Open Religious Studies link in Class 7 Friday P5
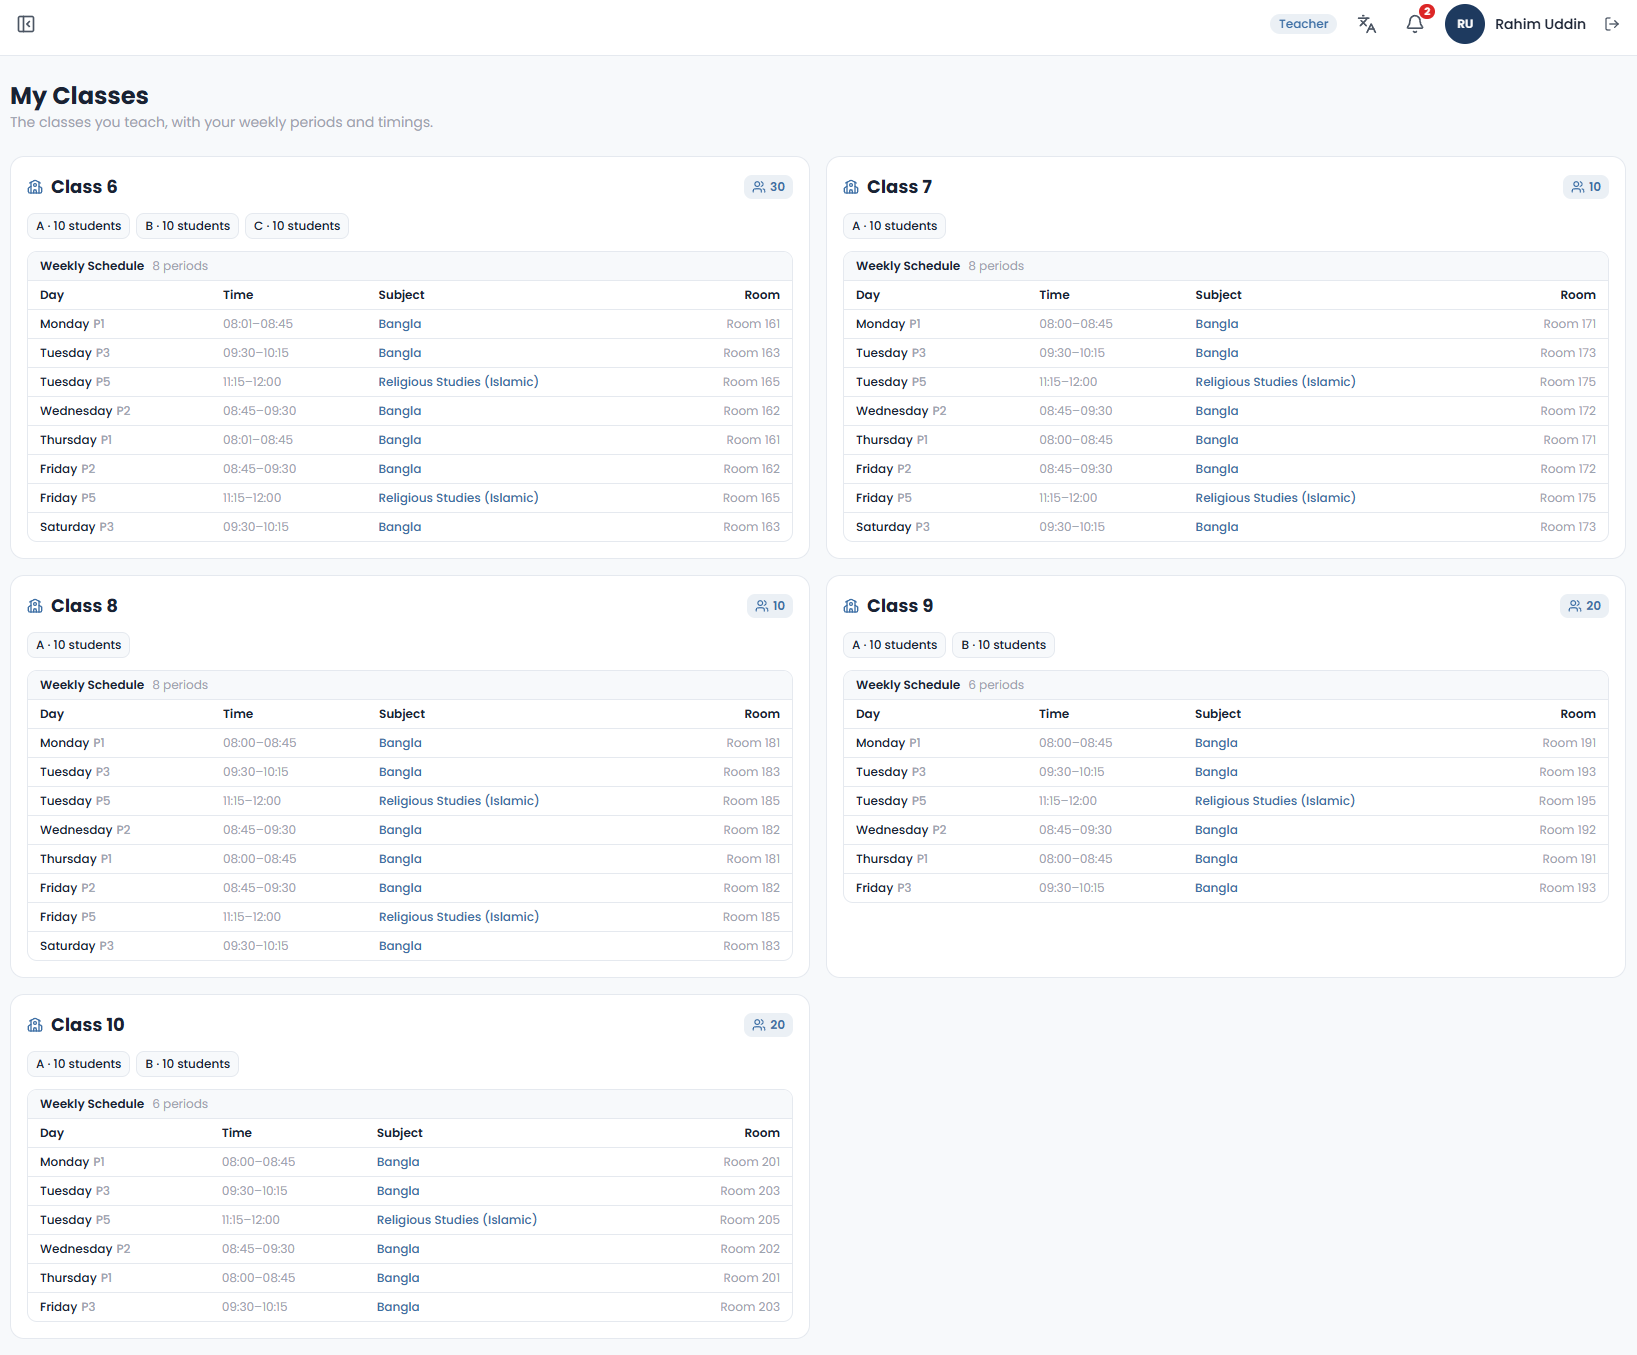 coord(1275,498)
